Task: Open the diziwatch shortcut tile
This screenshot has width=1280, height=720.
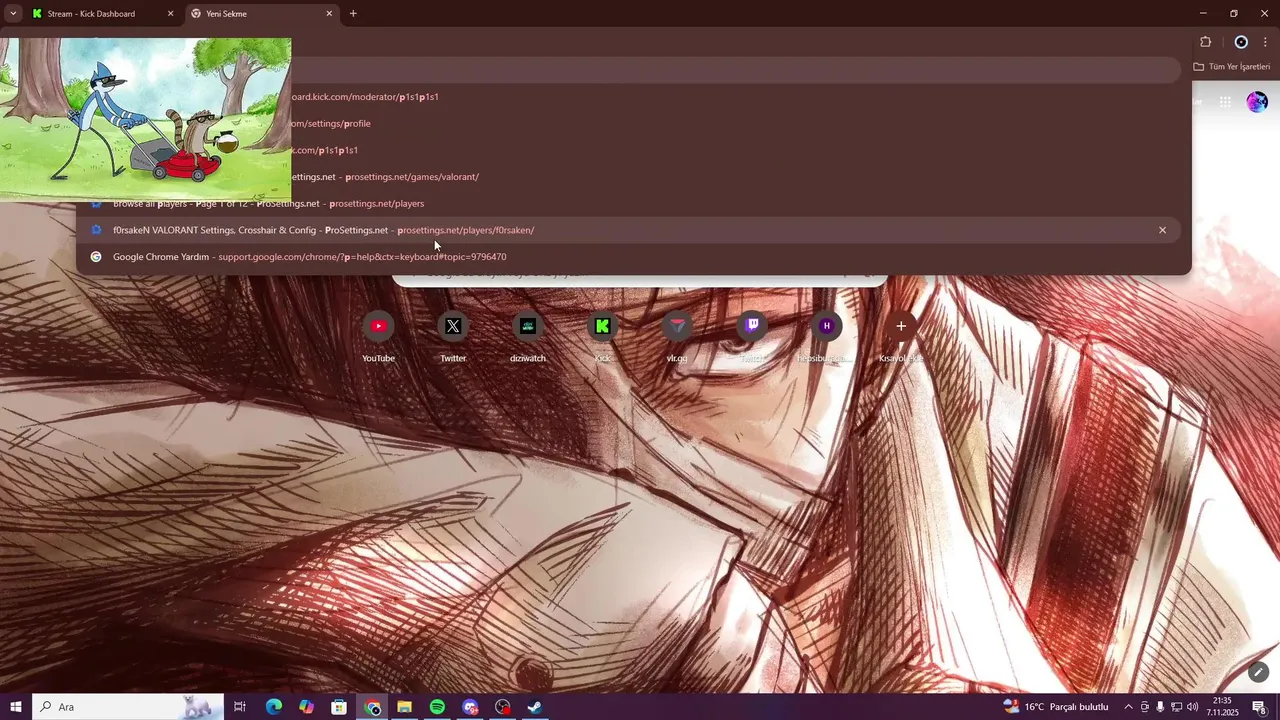Action: click(528, 337)
